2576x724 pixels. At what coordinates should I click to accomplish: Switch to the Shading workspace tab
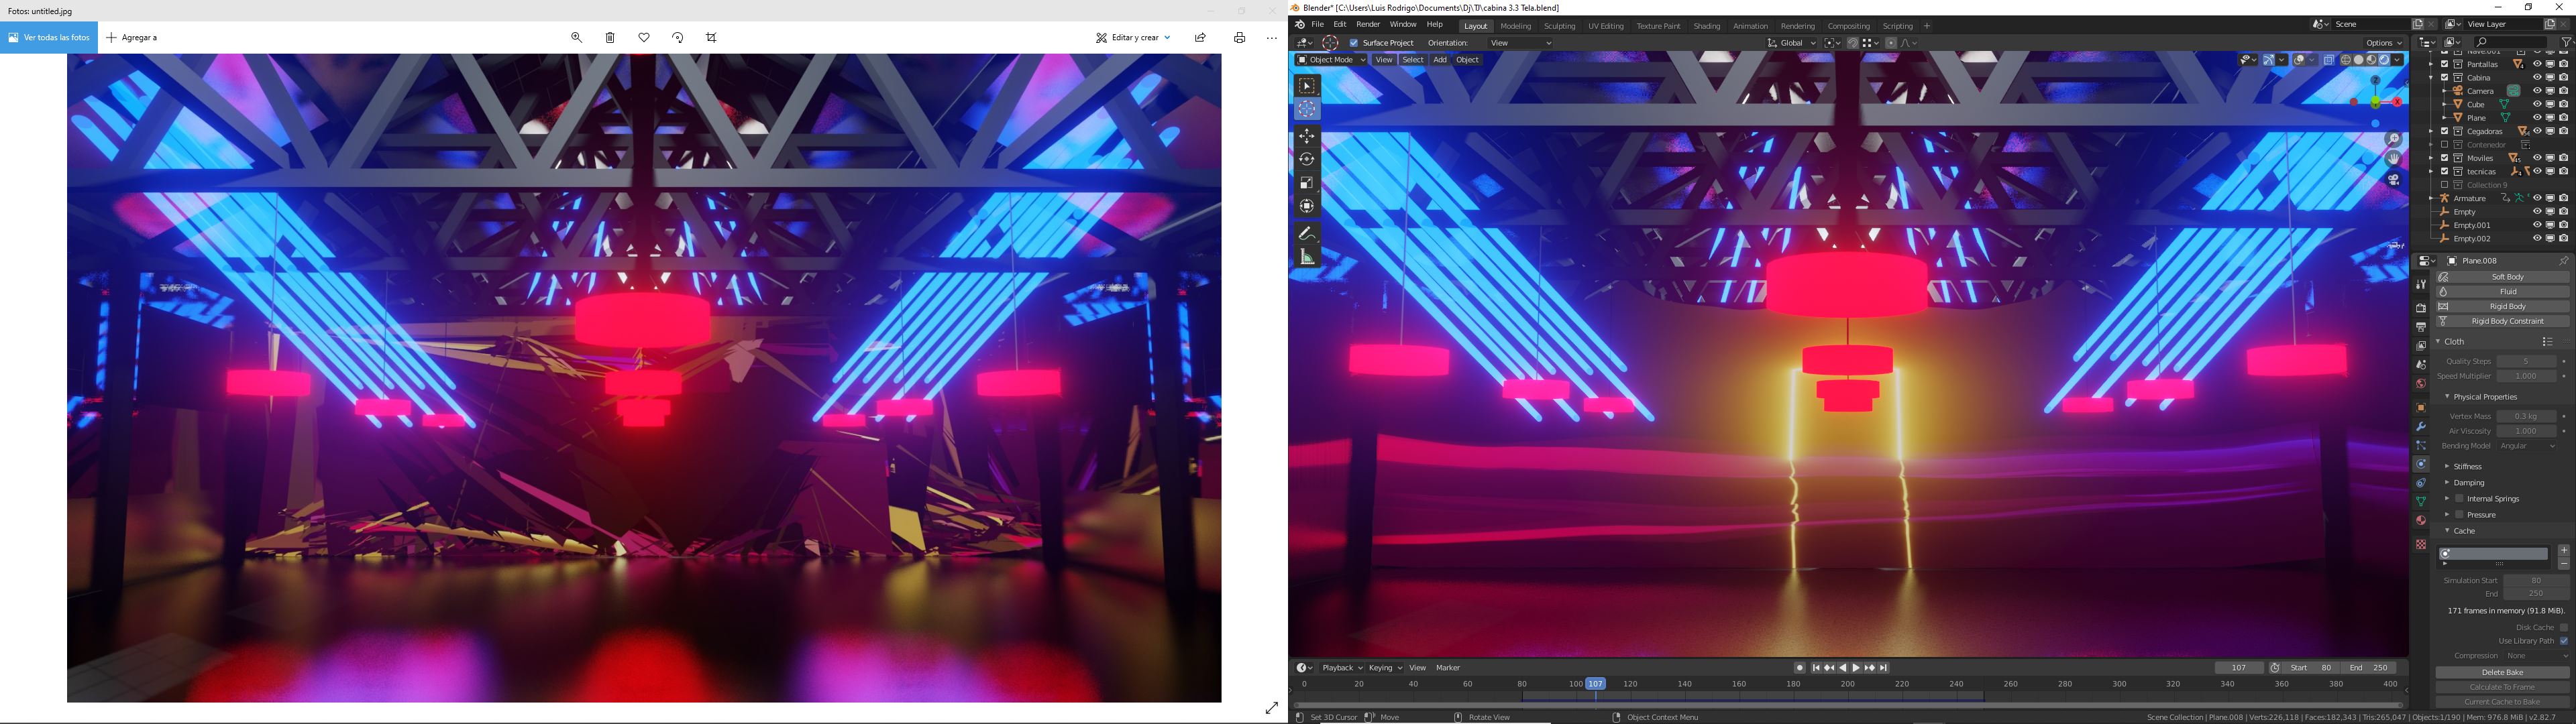click(1706, 26)
